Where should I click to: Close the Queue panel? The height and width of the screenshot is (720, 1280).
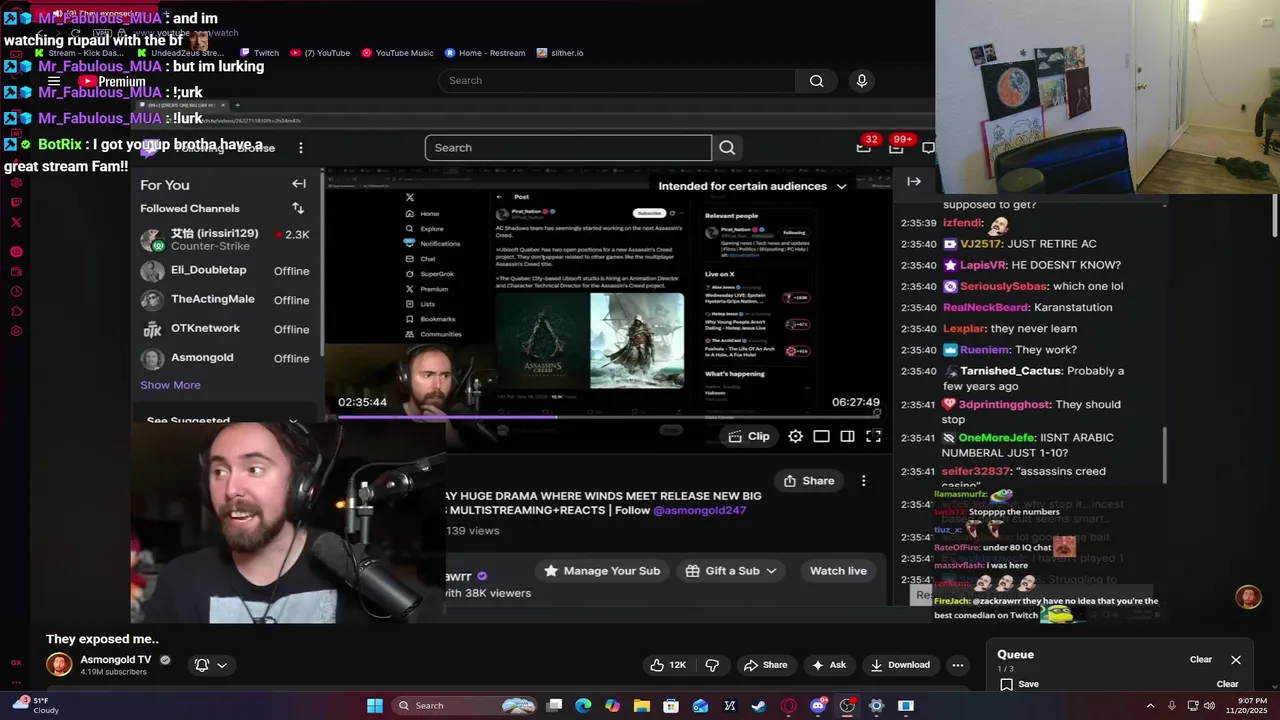click(1236, 660)
